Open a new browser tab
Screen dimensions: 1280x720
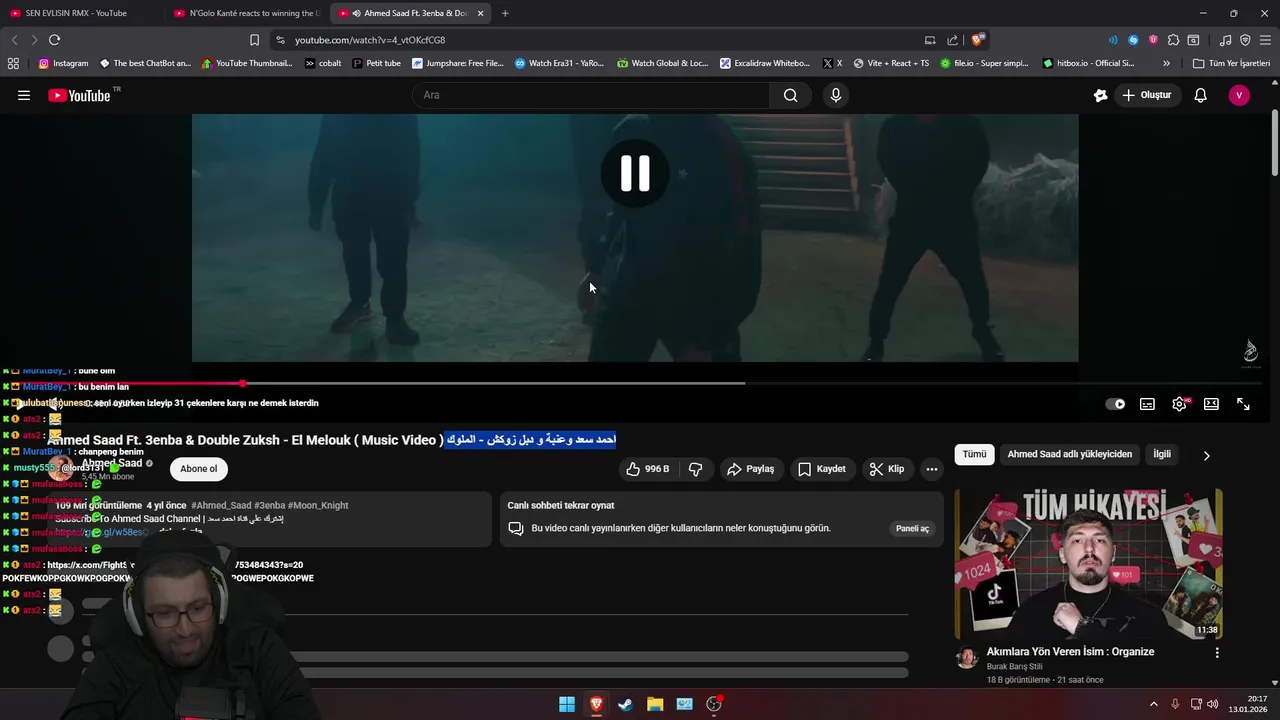(505, 13)
